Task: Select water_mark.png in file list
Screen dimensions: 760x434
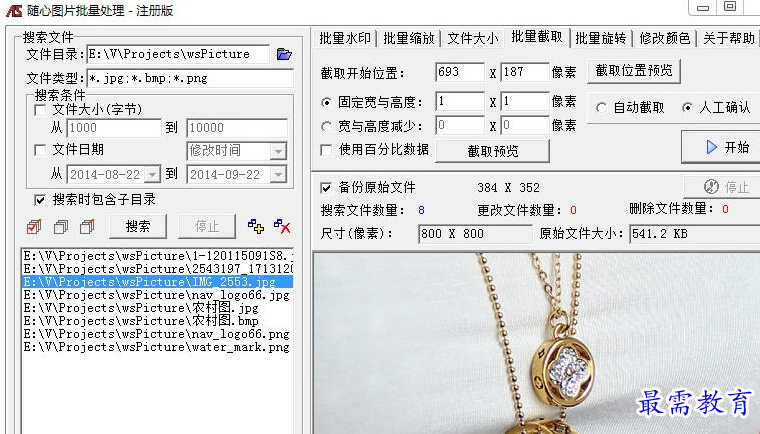Action: point(158,347)
